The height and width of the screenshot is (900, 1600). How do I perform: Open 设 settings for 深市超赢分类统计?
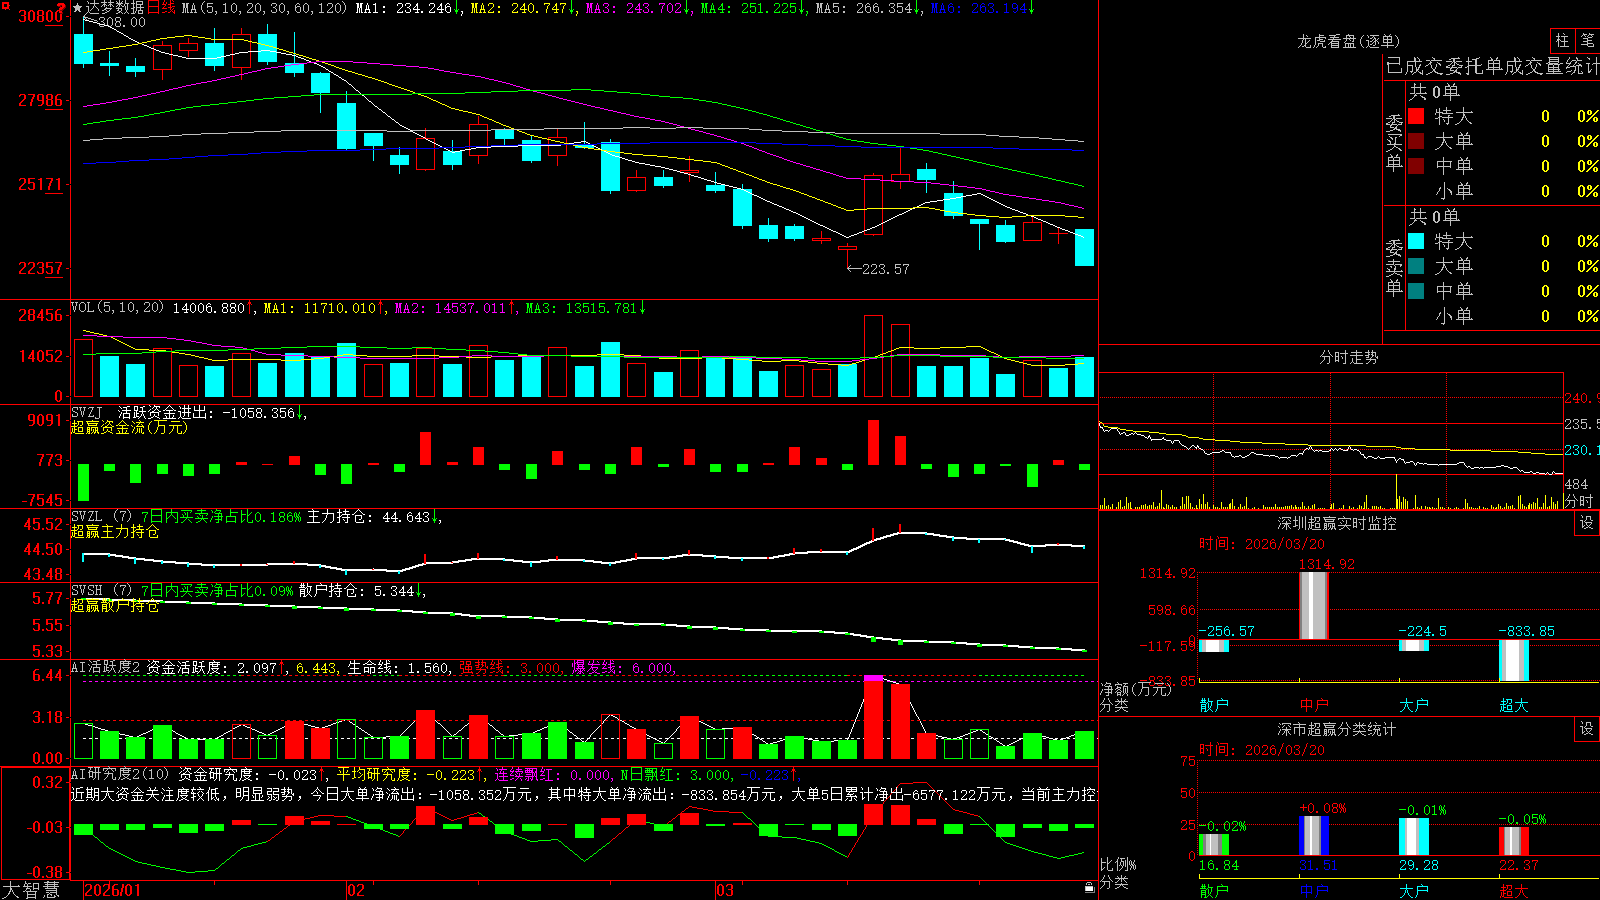tap(1587, 729)
